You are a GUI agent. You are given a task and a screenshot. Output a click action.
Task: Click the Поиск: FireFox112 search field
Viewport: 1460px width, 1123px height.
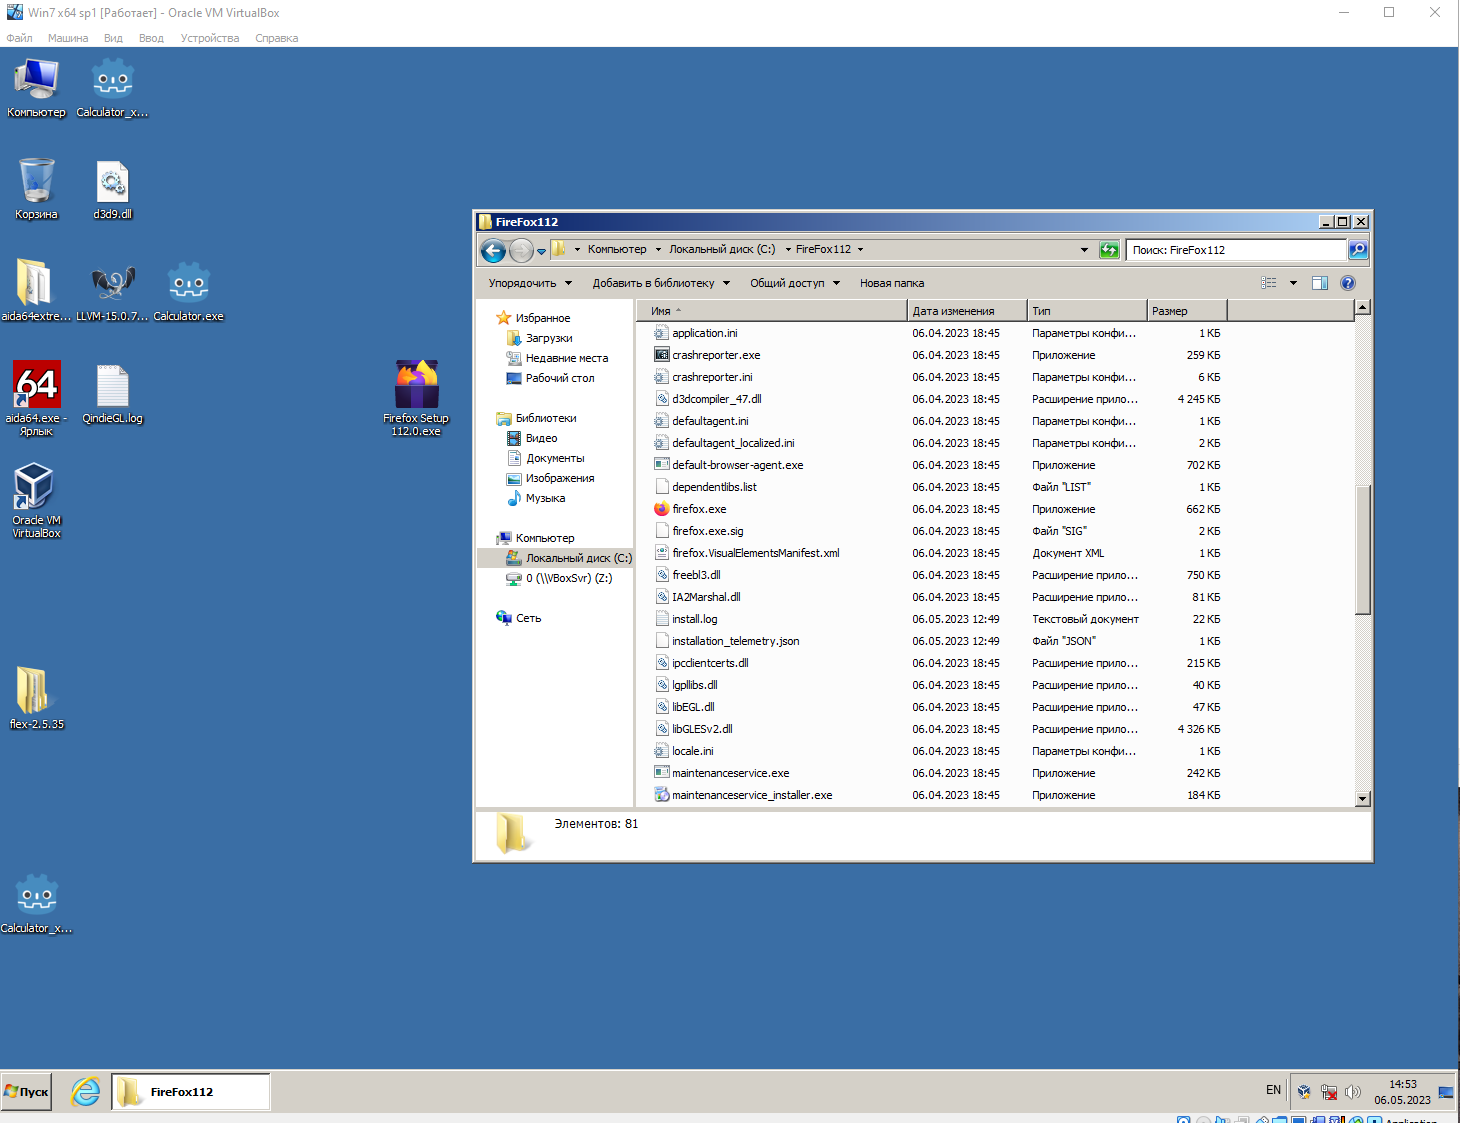pyautogui.click(x=1236, y=250)
